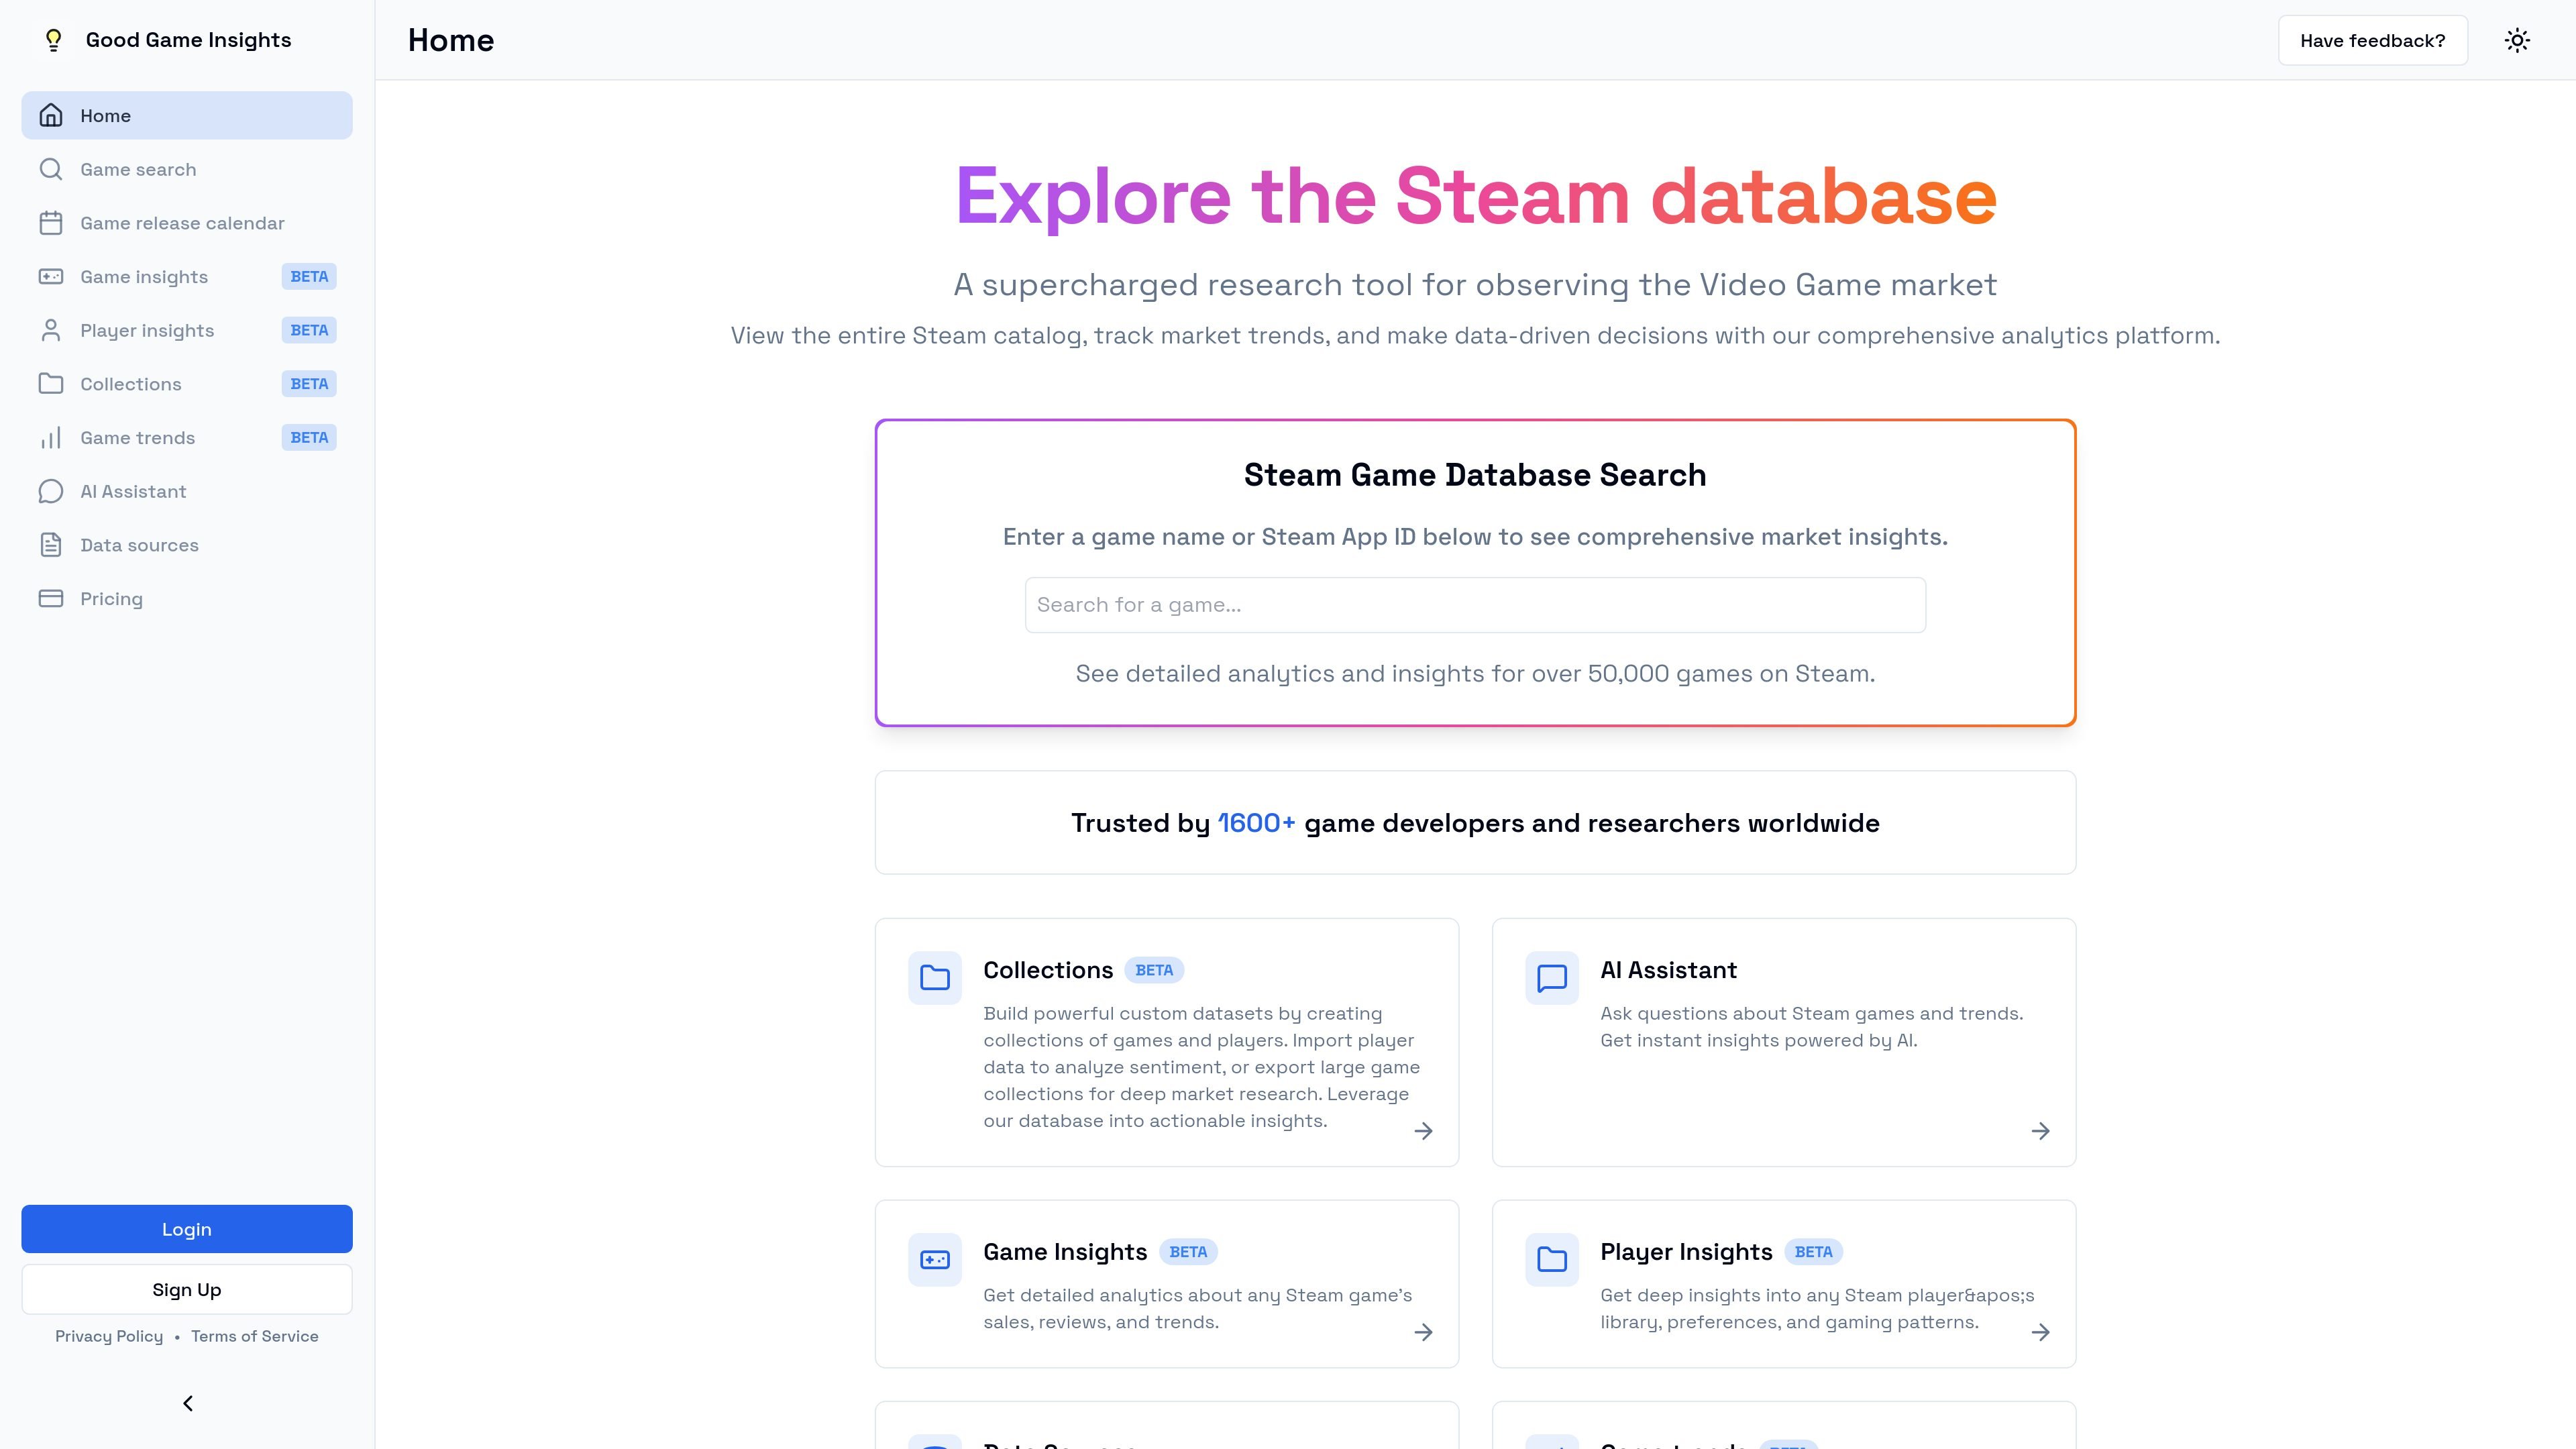Click the gamepad icon on Game Insights card
The width and height of the screenshot is (2576, 1449).
tap(935, 1260)
